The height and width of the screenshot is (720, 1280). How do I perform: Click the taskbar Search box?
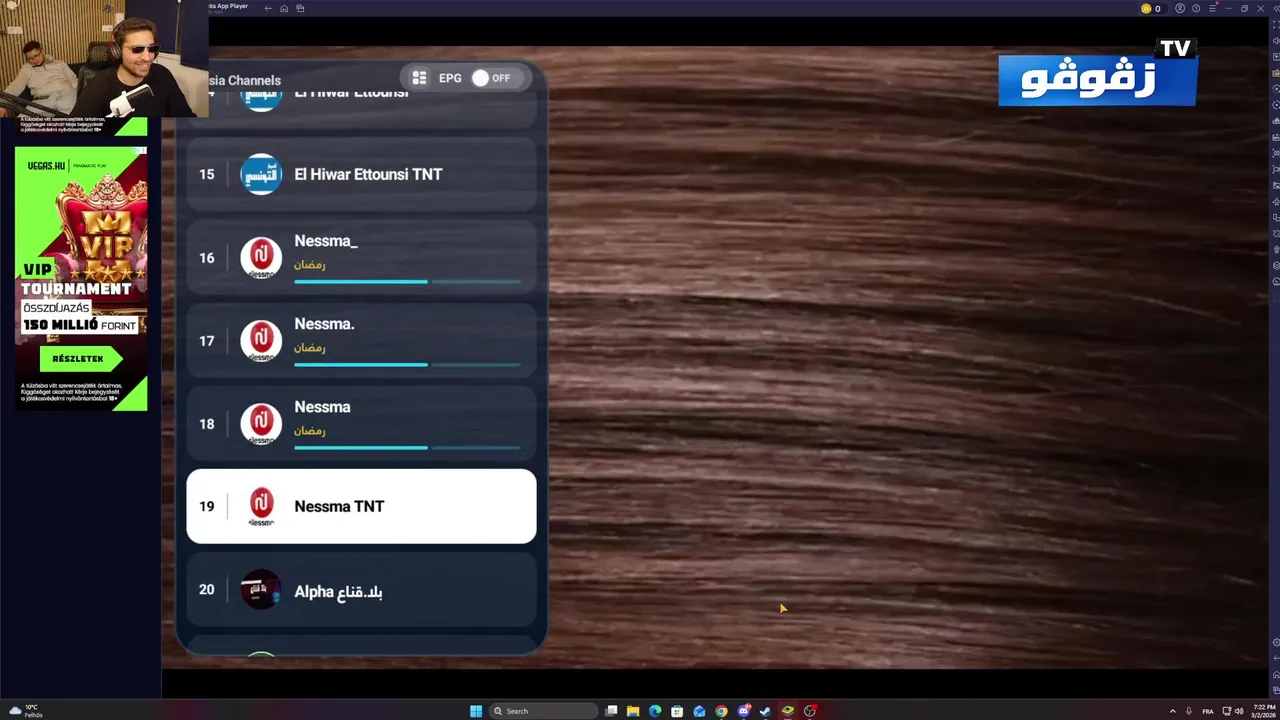542,711
